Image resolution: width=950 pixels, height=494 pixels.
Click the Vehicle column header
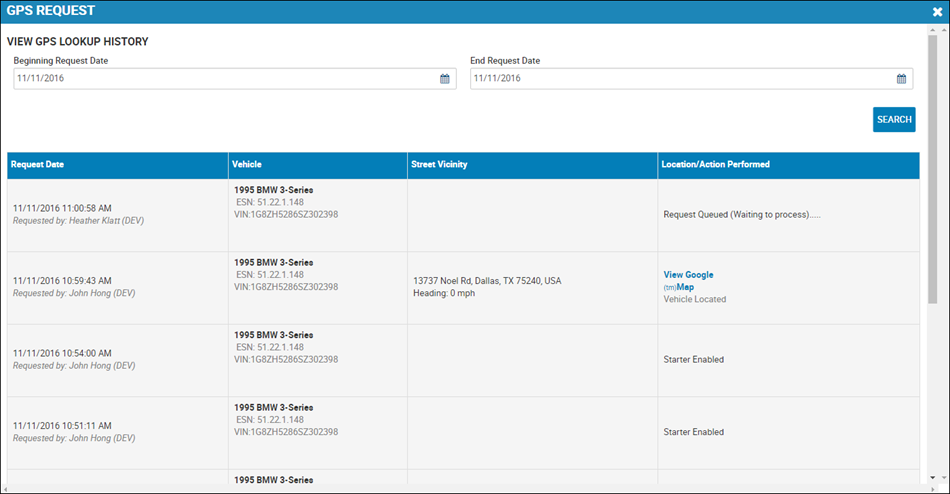click(318, 165)
